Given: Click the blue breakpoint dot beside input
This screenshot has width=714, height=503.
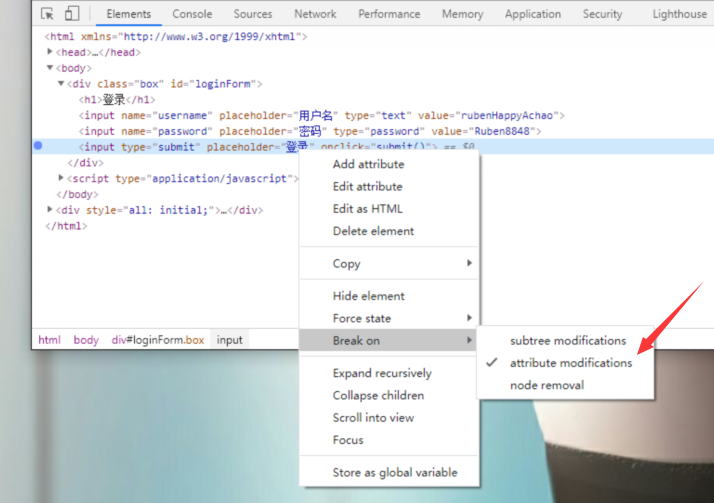Looking at the screenshot, I should (x=38, y=146).
